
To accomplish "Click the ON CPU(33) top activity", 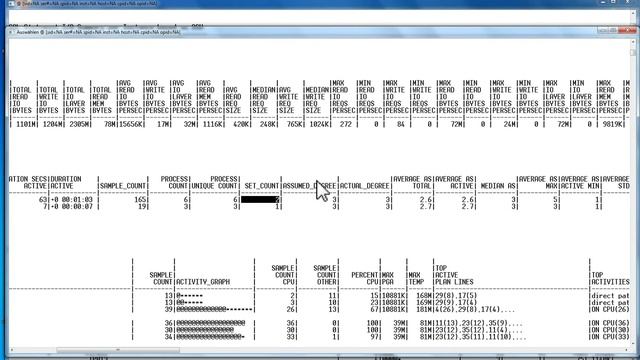I will tap(610, 337).
